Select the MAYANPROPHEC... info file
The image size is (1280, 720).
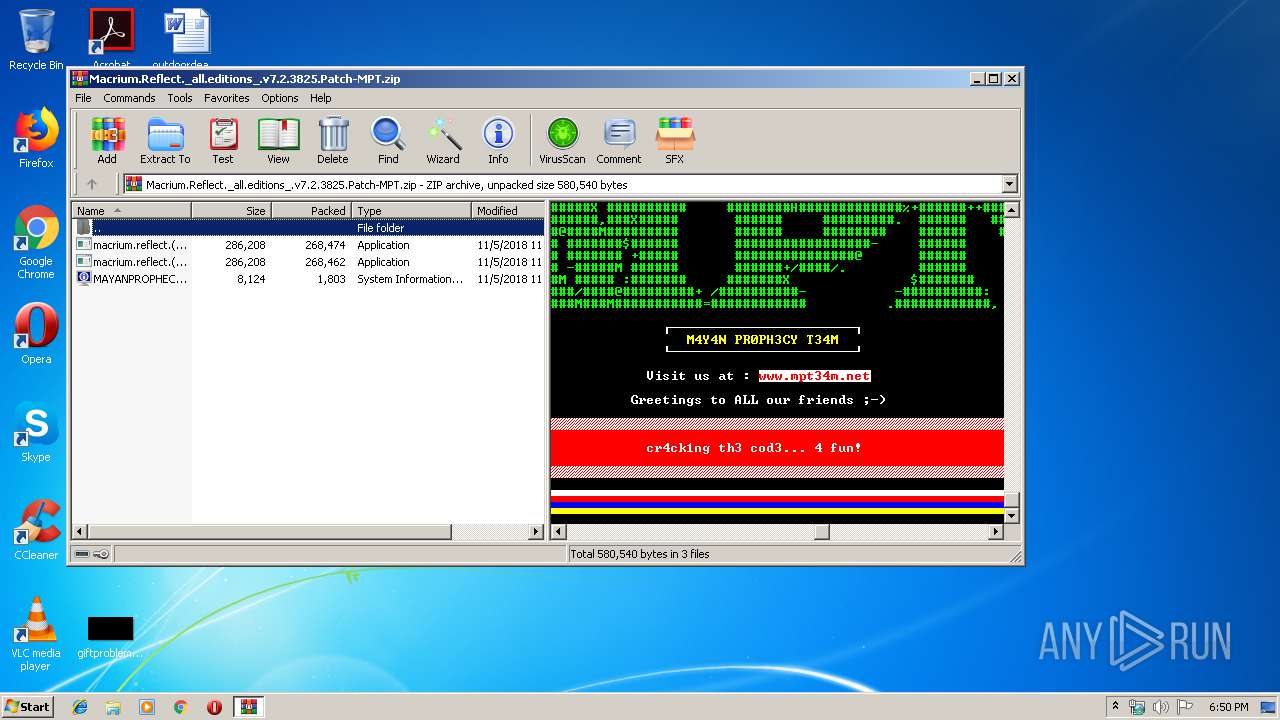click(x=308, y=279)
